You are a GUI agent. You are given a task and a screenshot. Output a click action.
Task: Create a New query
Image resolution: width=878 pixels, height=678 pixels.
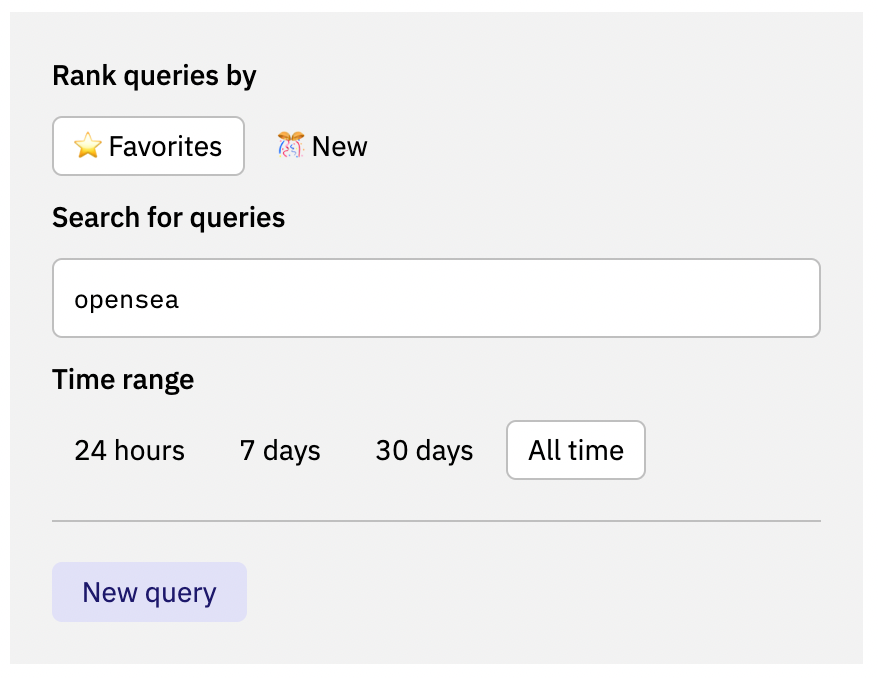(x=149, y=593)
